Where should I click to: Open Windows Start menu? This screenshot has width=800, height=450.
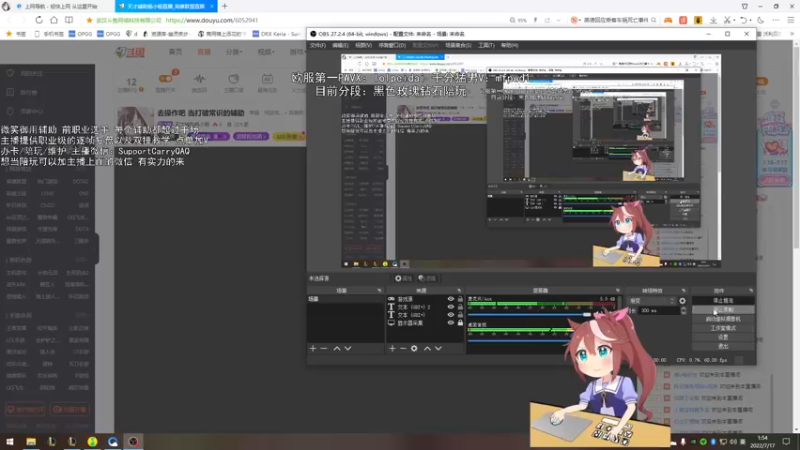pyautogui.click(x=10, y=441)
